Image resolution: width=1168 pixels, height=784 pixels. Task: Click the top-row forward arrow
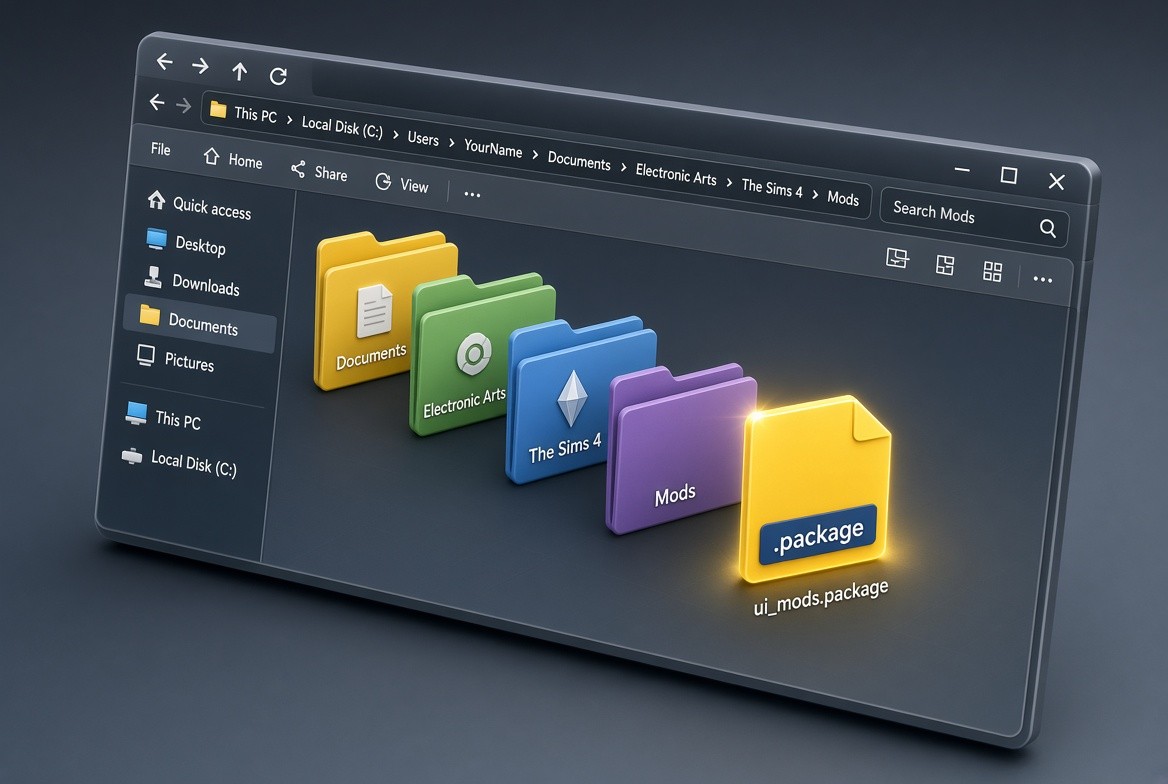(x=200, y=66)
